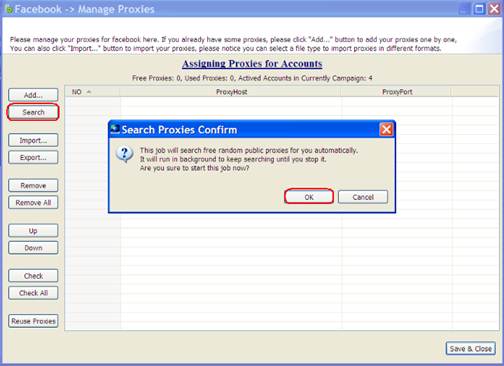
Task: Move the proxy up with the Up button
Action: click(33, 231)
